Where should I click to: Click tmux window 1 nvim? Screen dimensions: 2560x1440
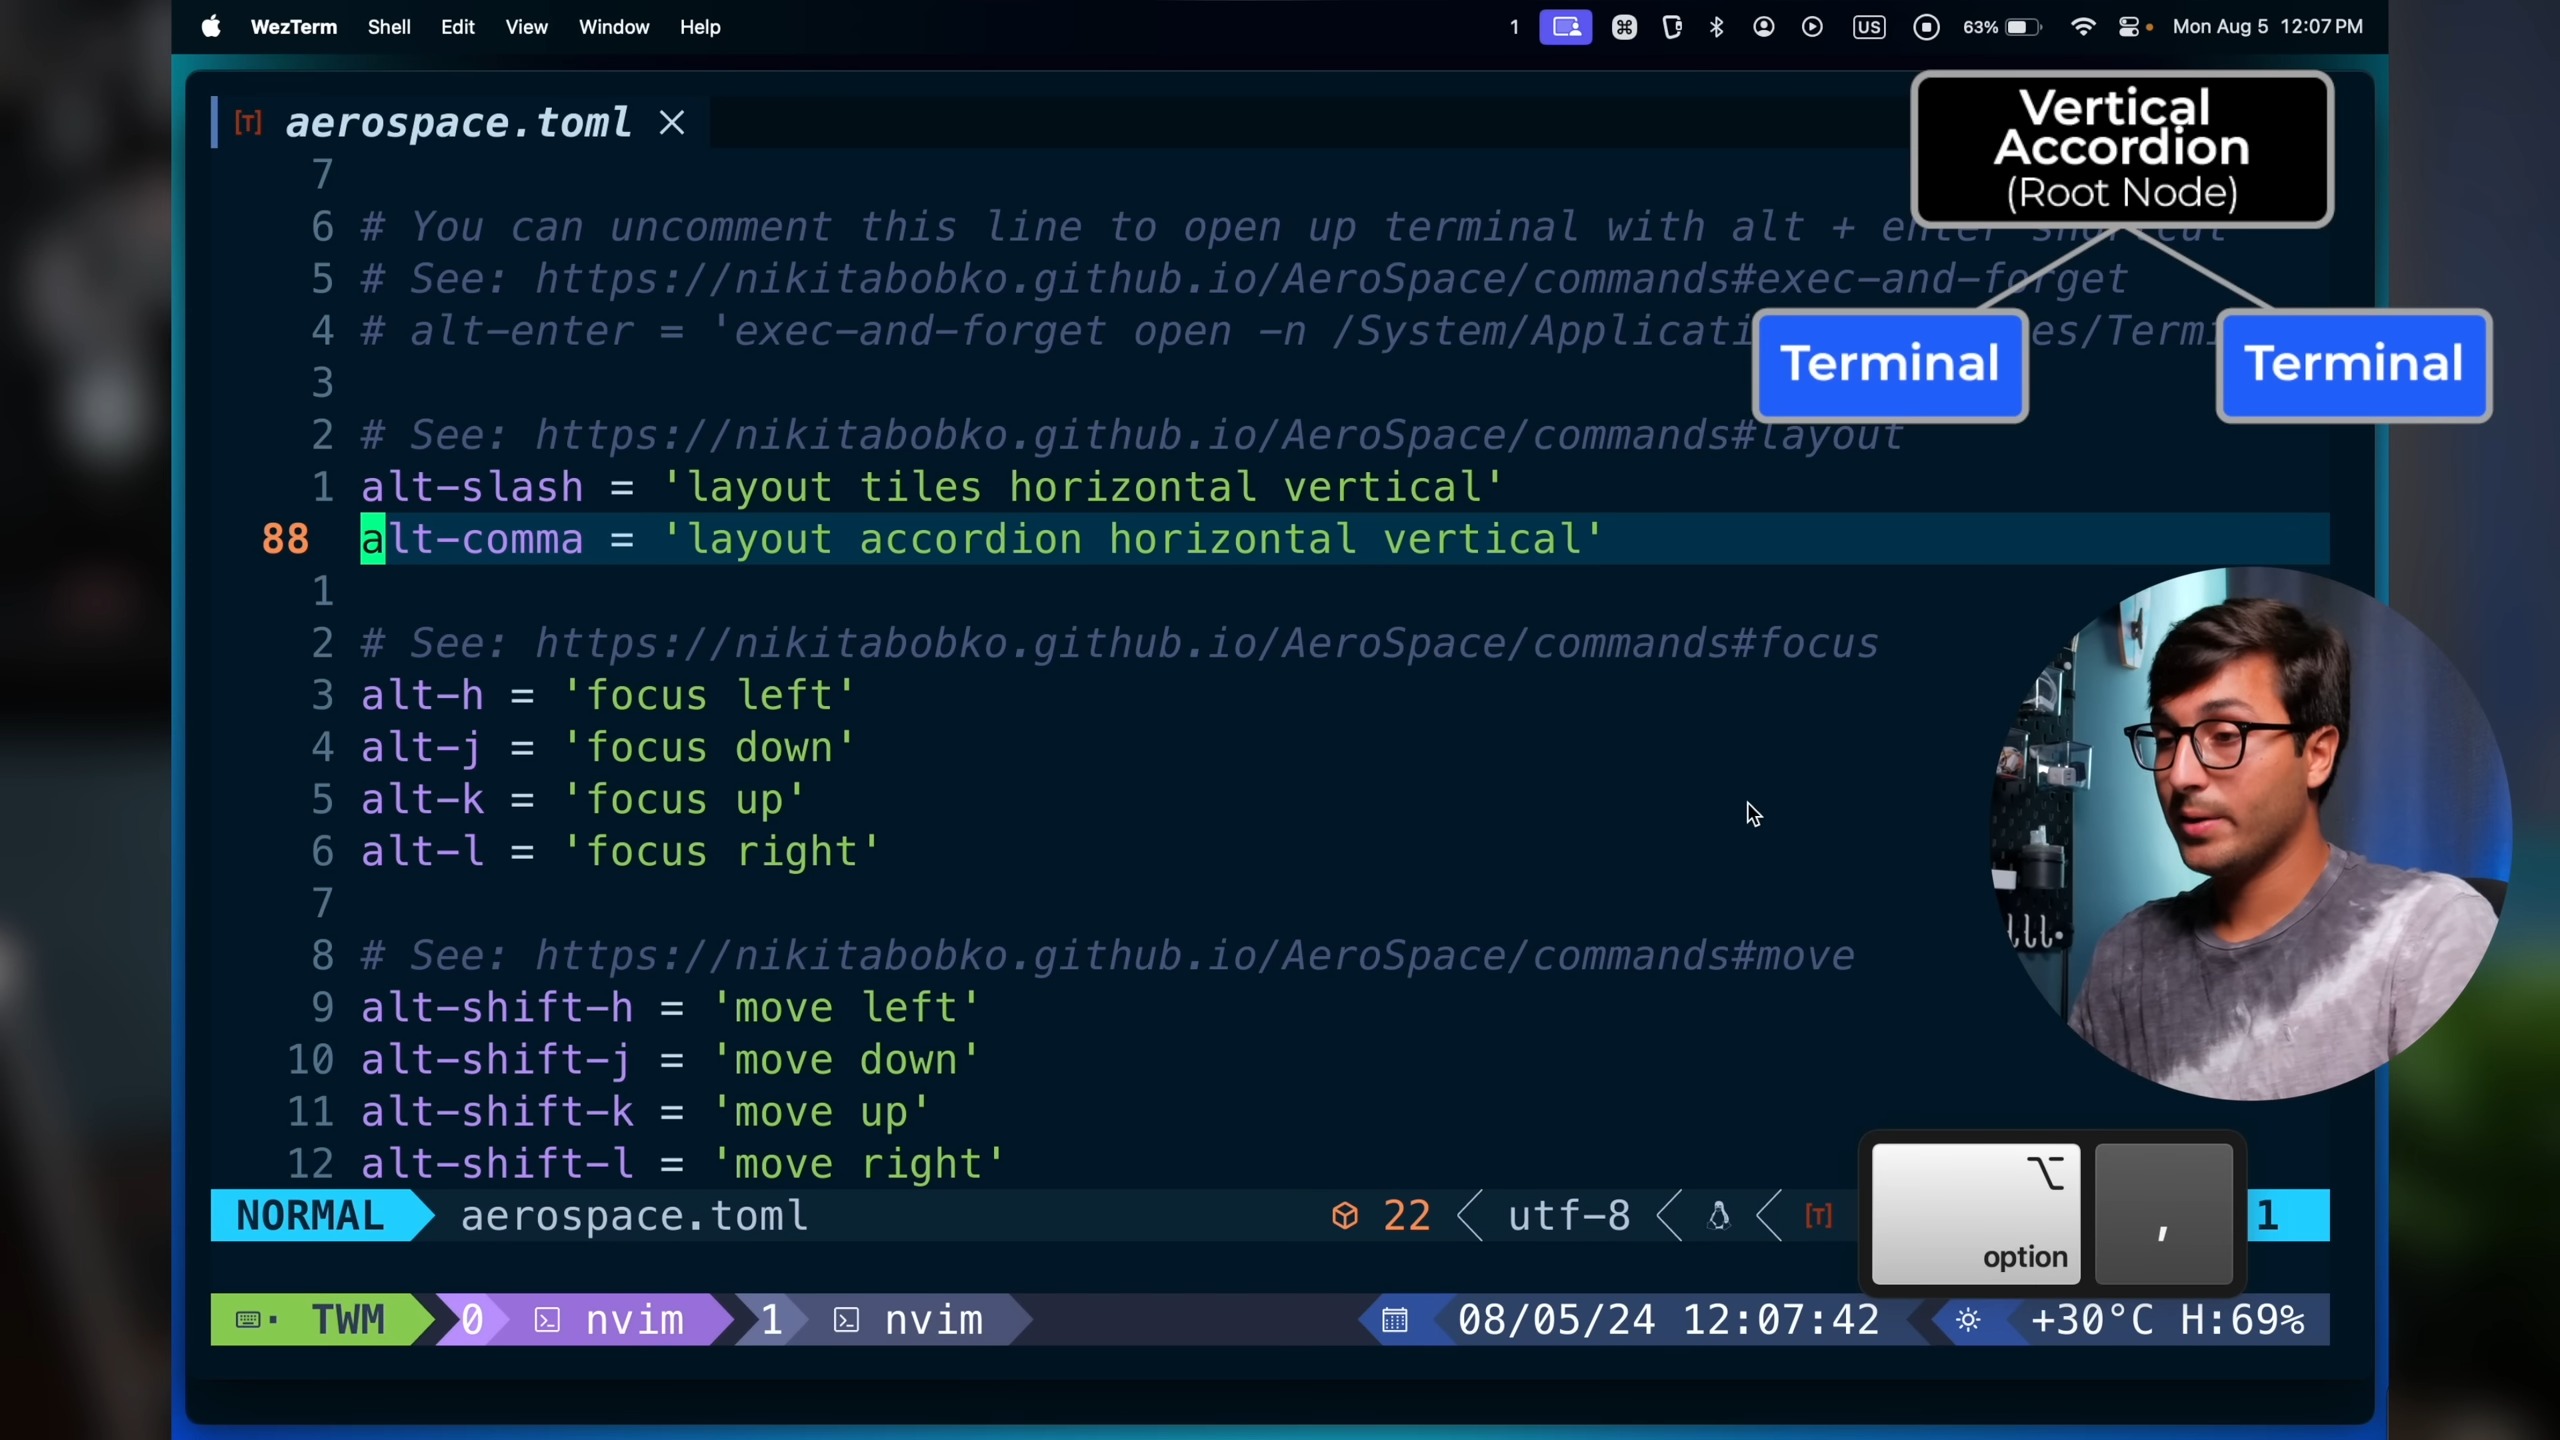pos(900,1320)
